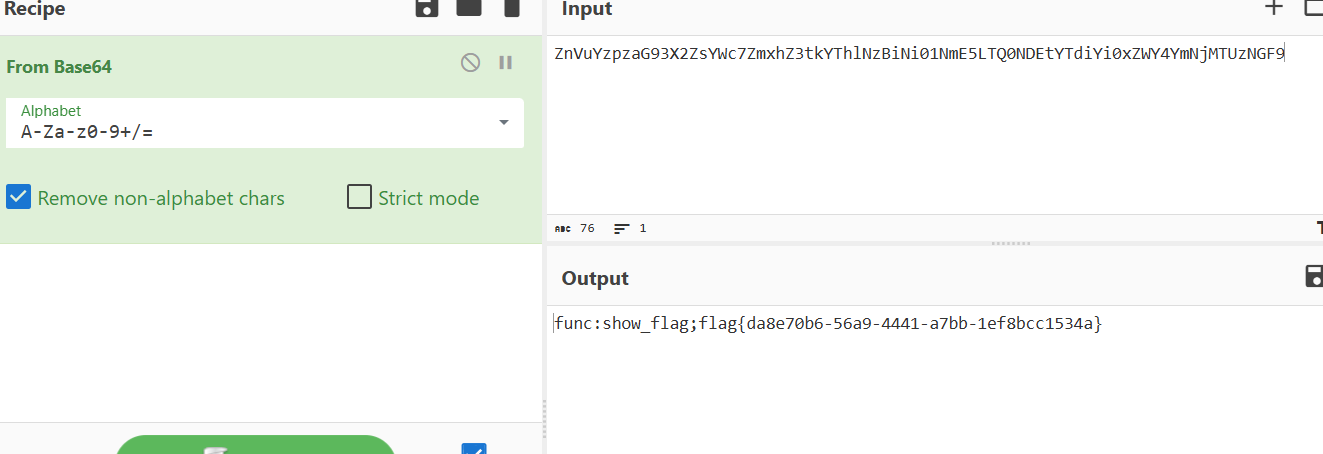Save output to file icon

tap(1314, 277)
